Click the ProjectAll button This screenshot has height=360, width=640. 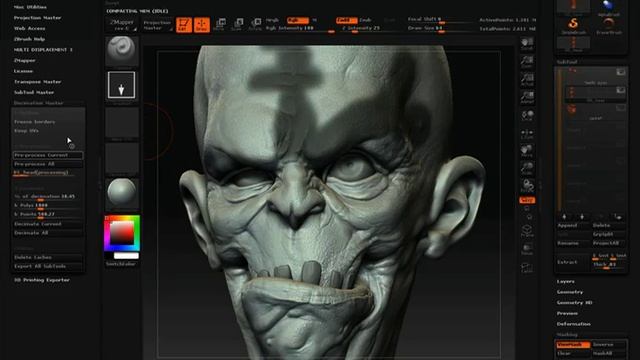(609, 243)
